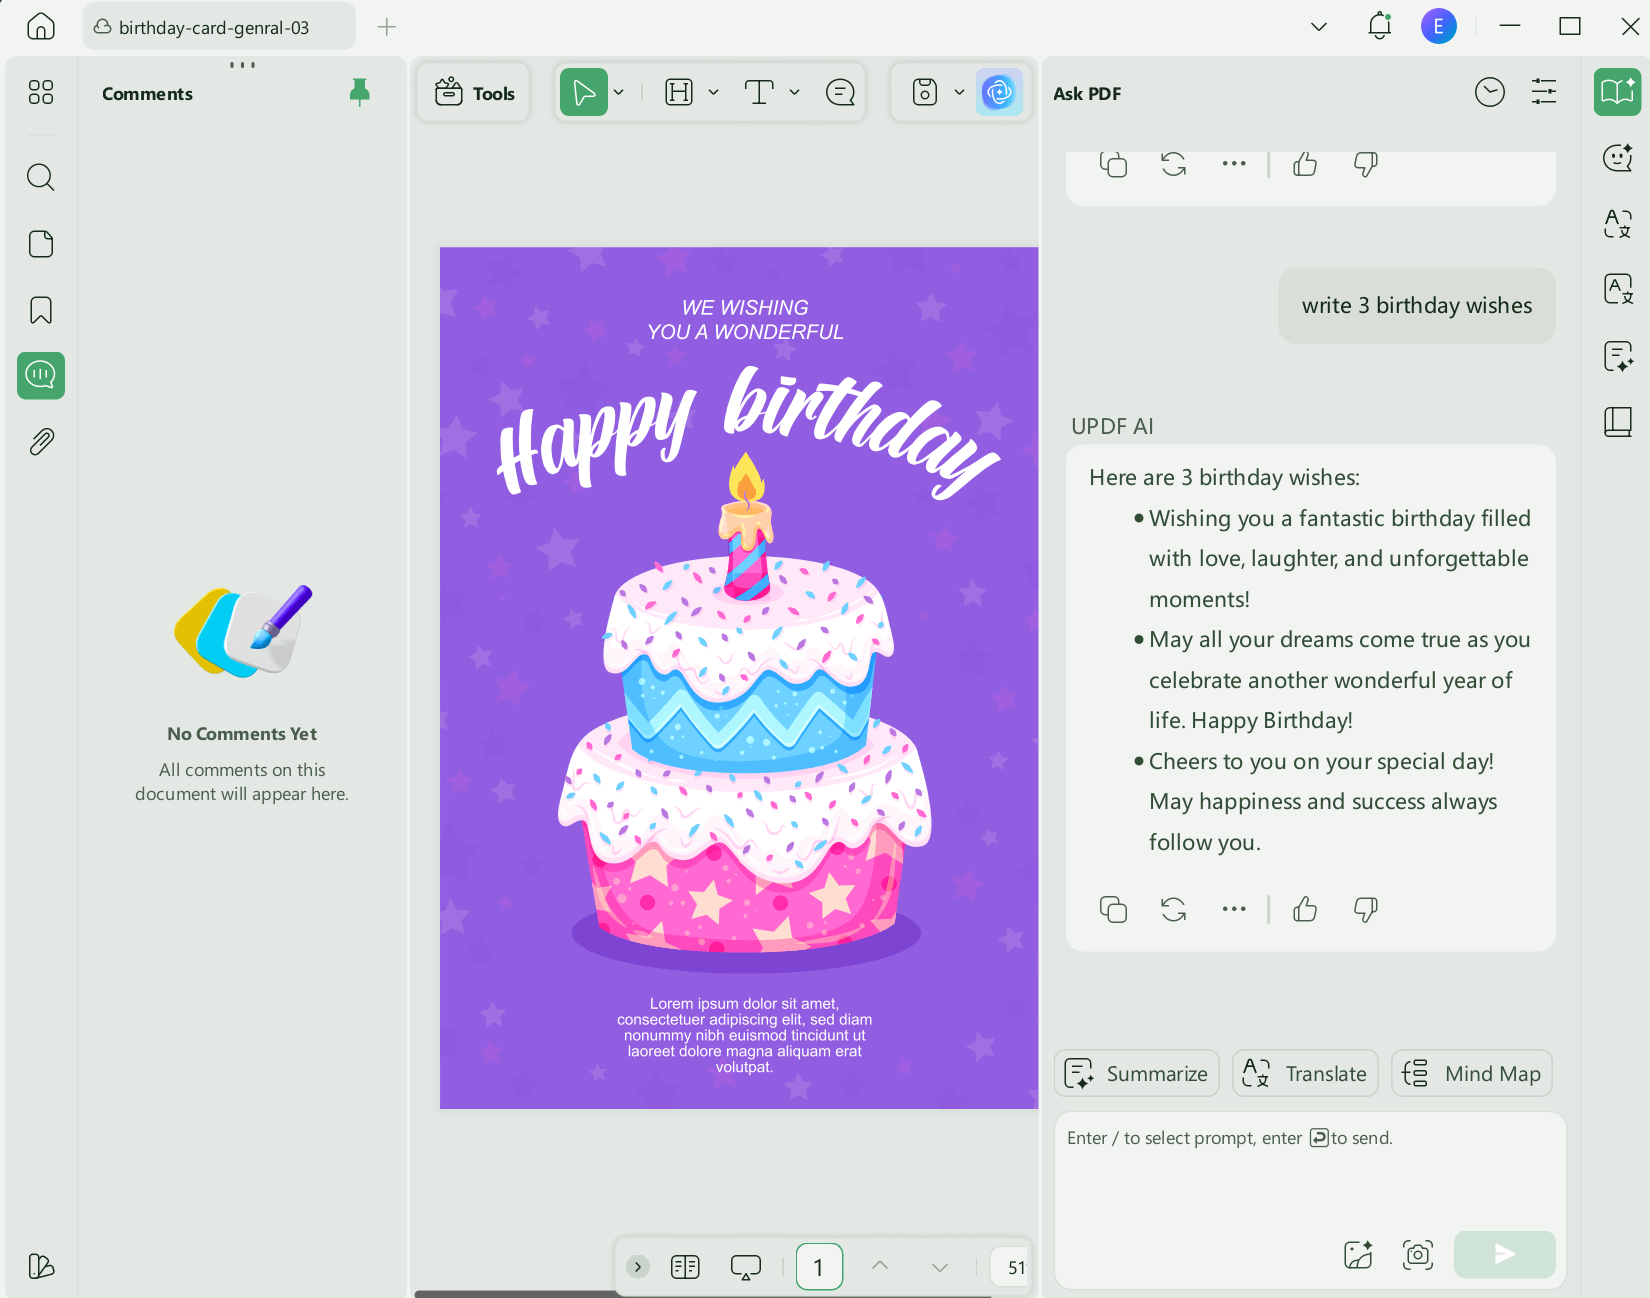Open the knowledge book icon in right sidebar
The height and width of the screenshot is (1298, 1650).
(x=1617, y=422)
